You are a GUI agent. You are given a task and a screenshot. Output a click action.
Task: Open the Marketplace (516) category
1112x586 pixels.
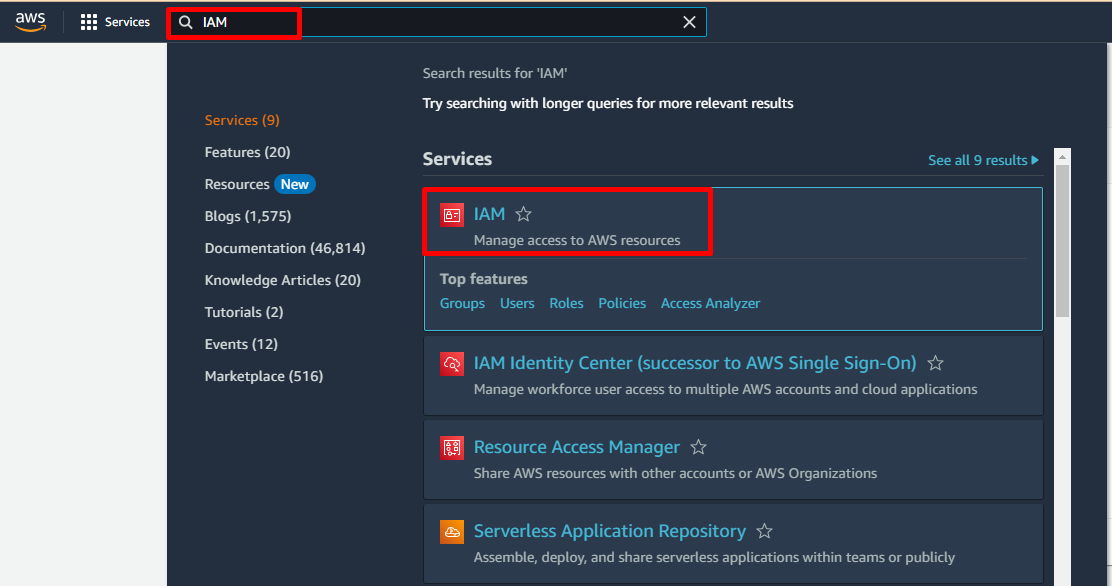pos(263,376)
